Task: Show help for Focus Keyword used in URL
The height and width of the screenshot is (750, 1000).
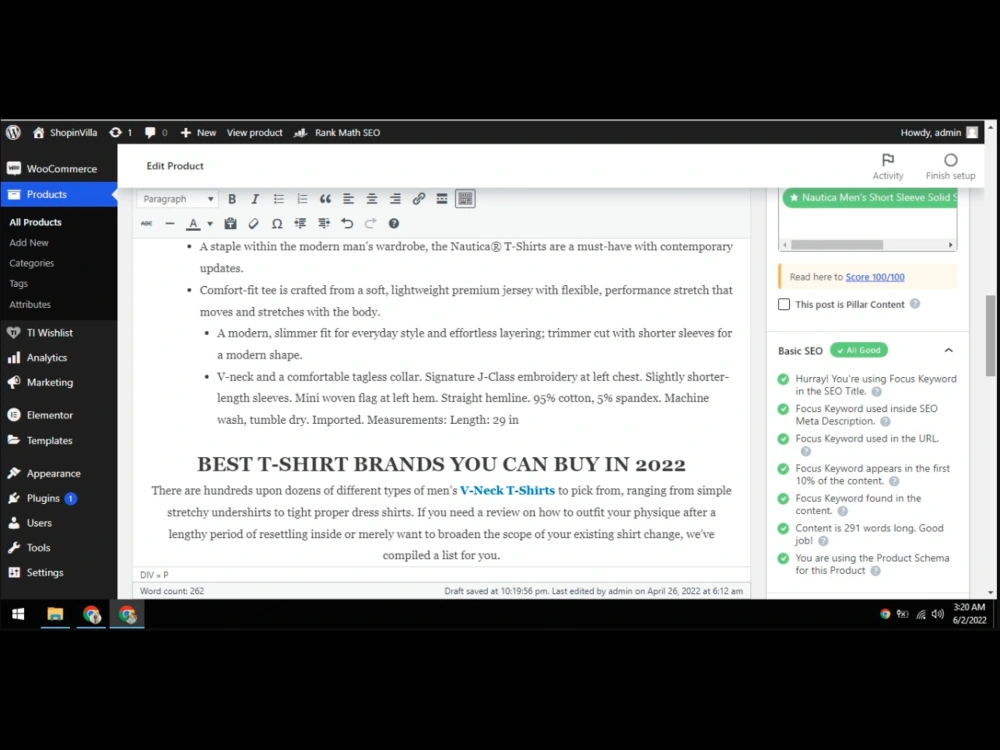Action: (x=805, y=451)
